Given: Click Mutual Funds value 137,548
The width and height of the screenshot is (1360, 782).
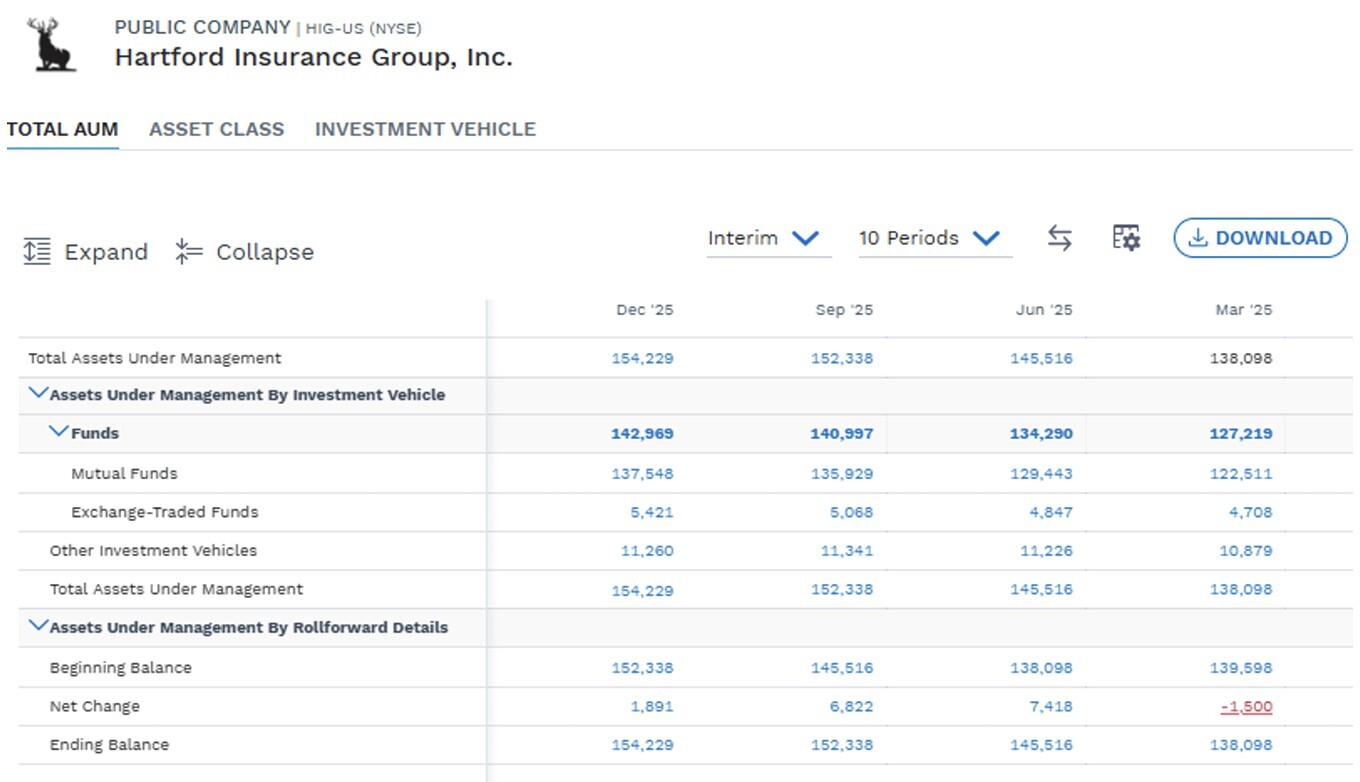Looking at the screenshot, I should [642, 474].
